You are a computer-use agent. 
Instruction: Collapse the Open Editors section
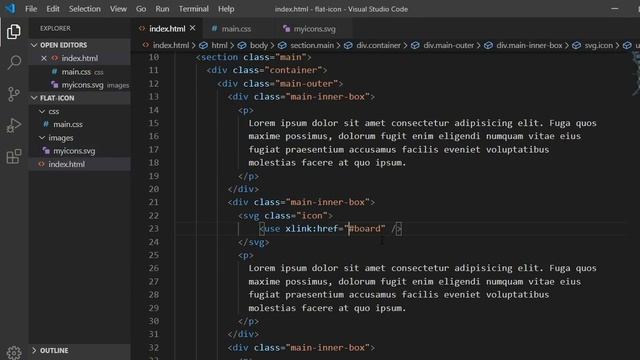80,45
